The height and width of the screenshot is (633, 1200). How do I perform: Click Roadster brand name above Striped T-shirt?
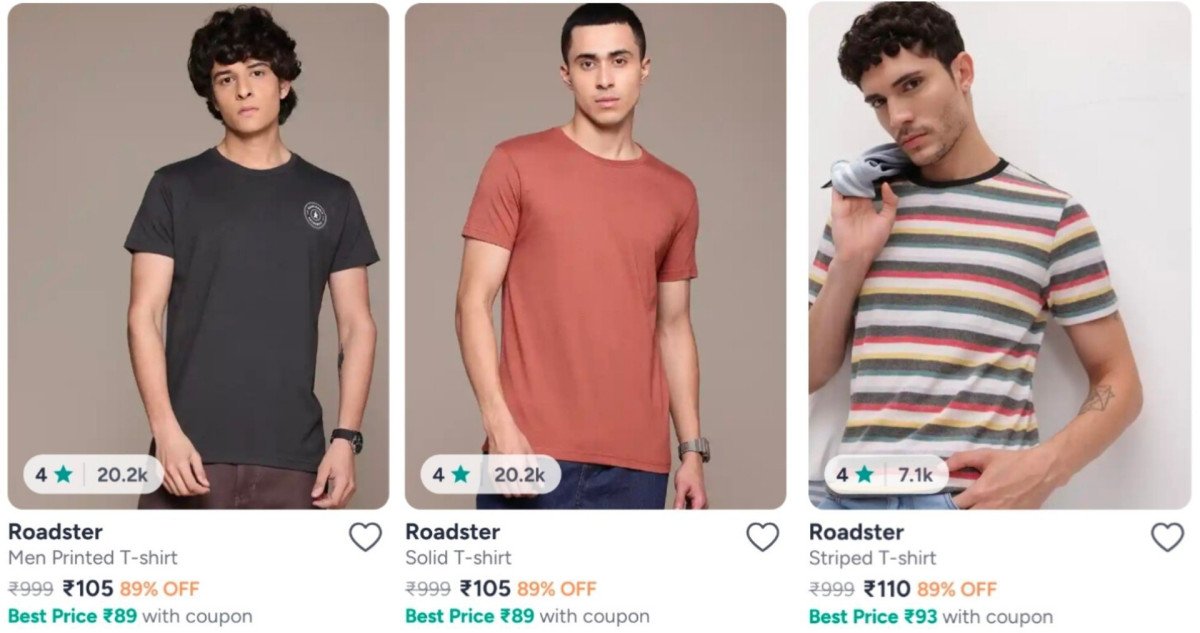(x=856, y=532)
